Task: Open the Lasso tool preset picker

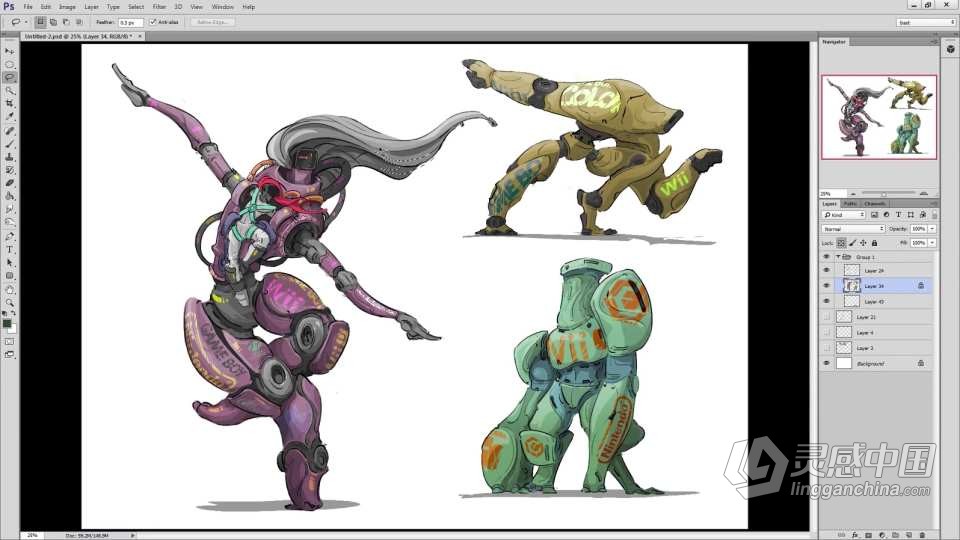Action: point(18,22)
